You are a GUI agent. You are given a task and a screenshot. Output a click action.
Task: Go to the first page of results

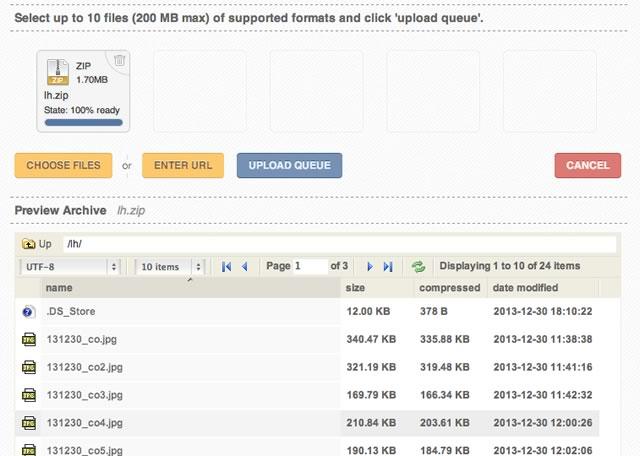tap(227, 267)
